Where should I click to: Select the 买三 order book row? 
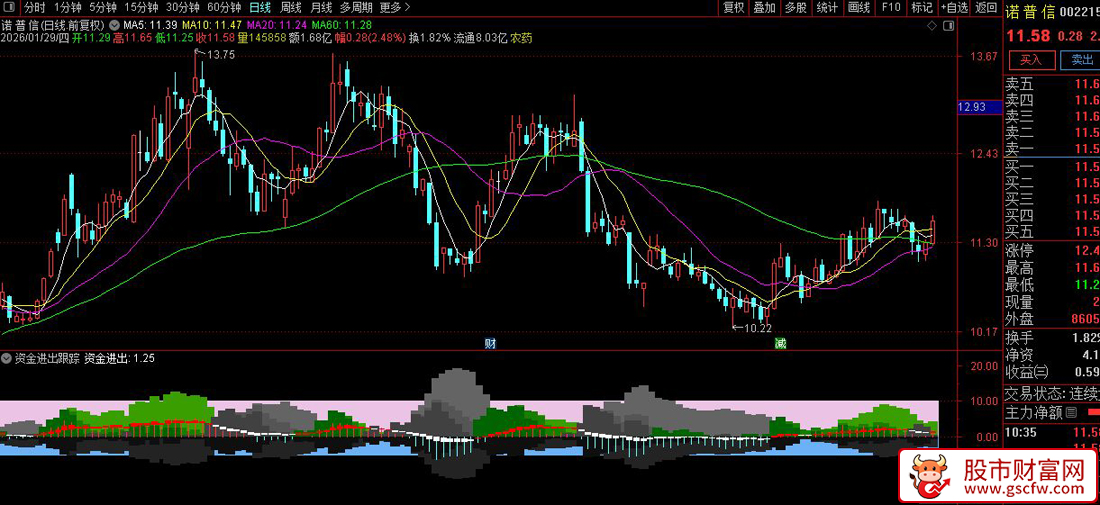(x=1052, y=199)
